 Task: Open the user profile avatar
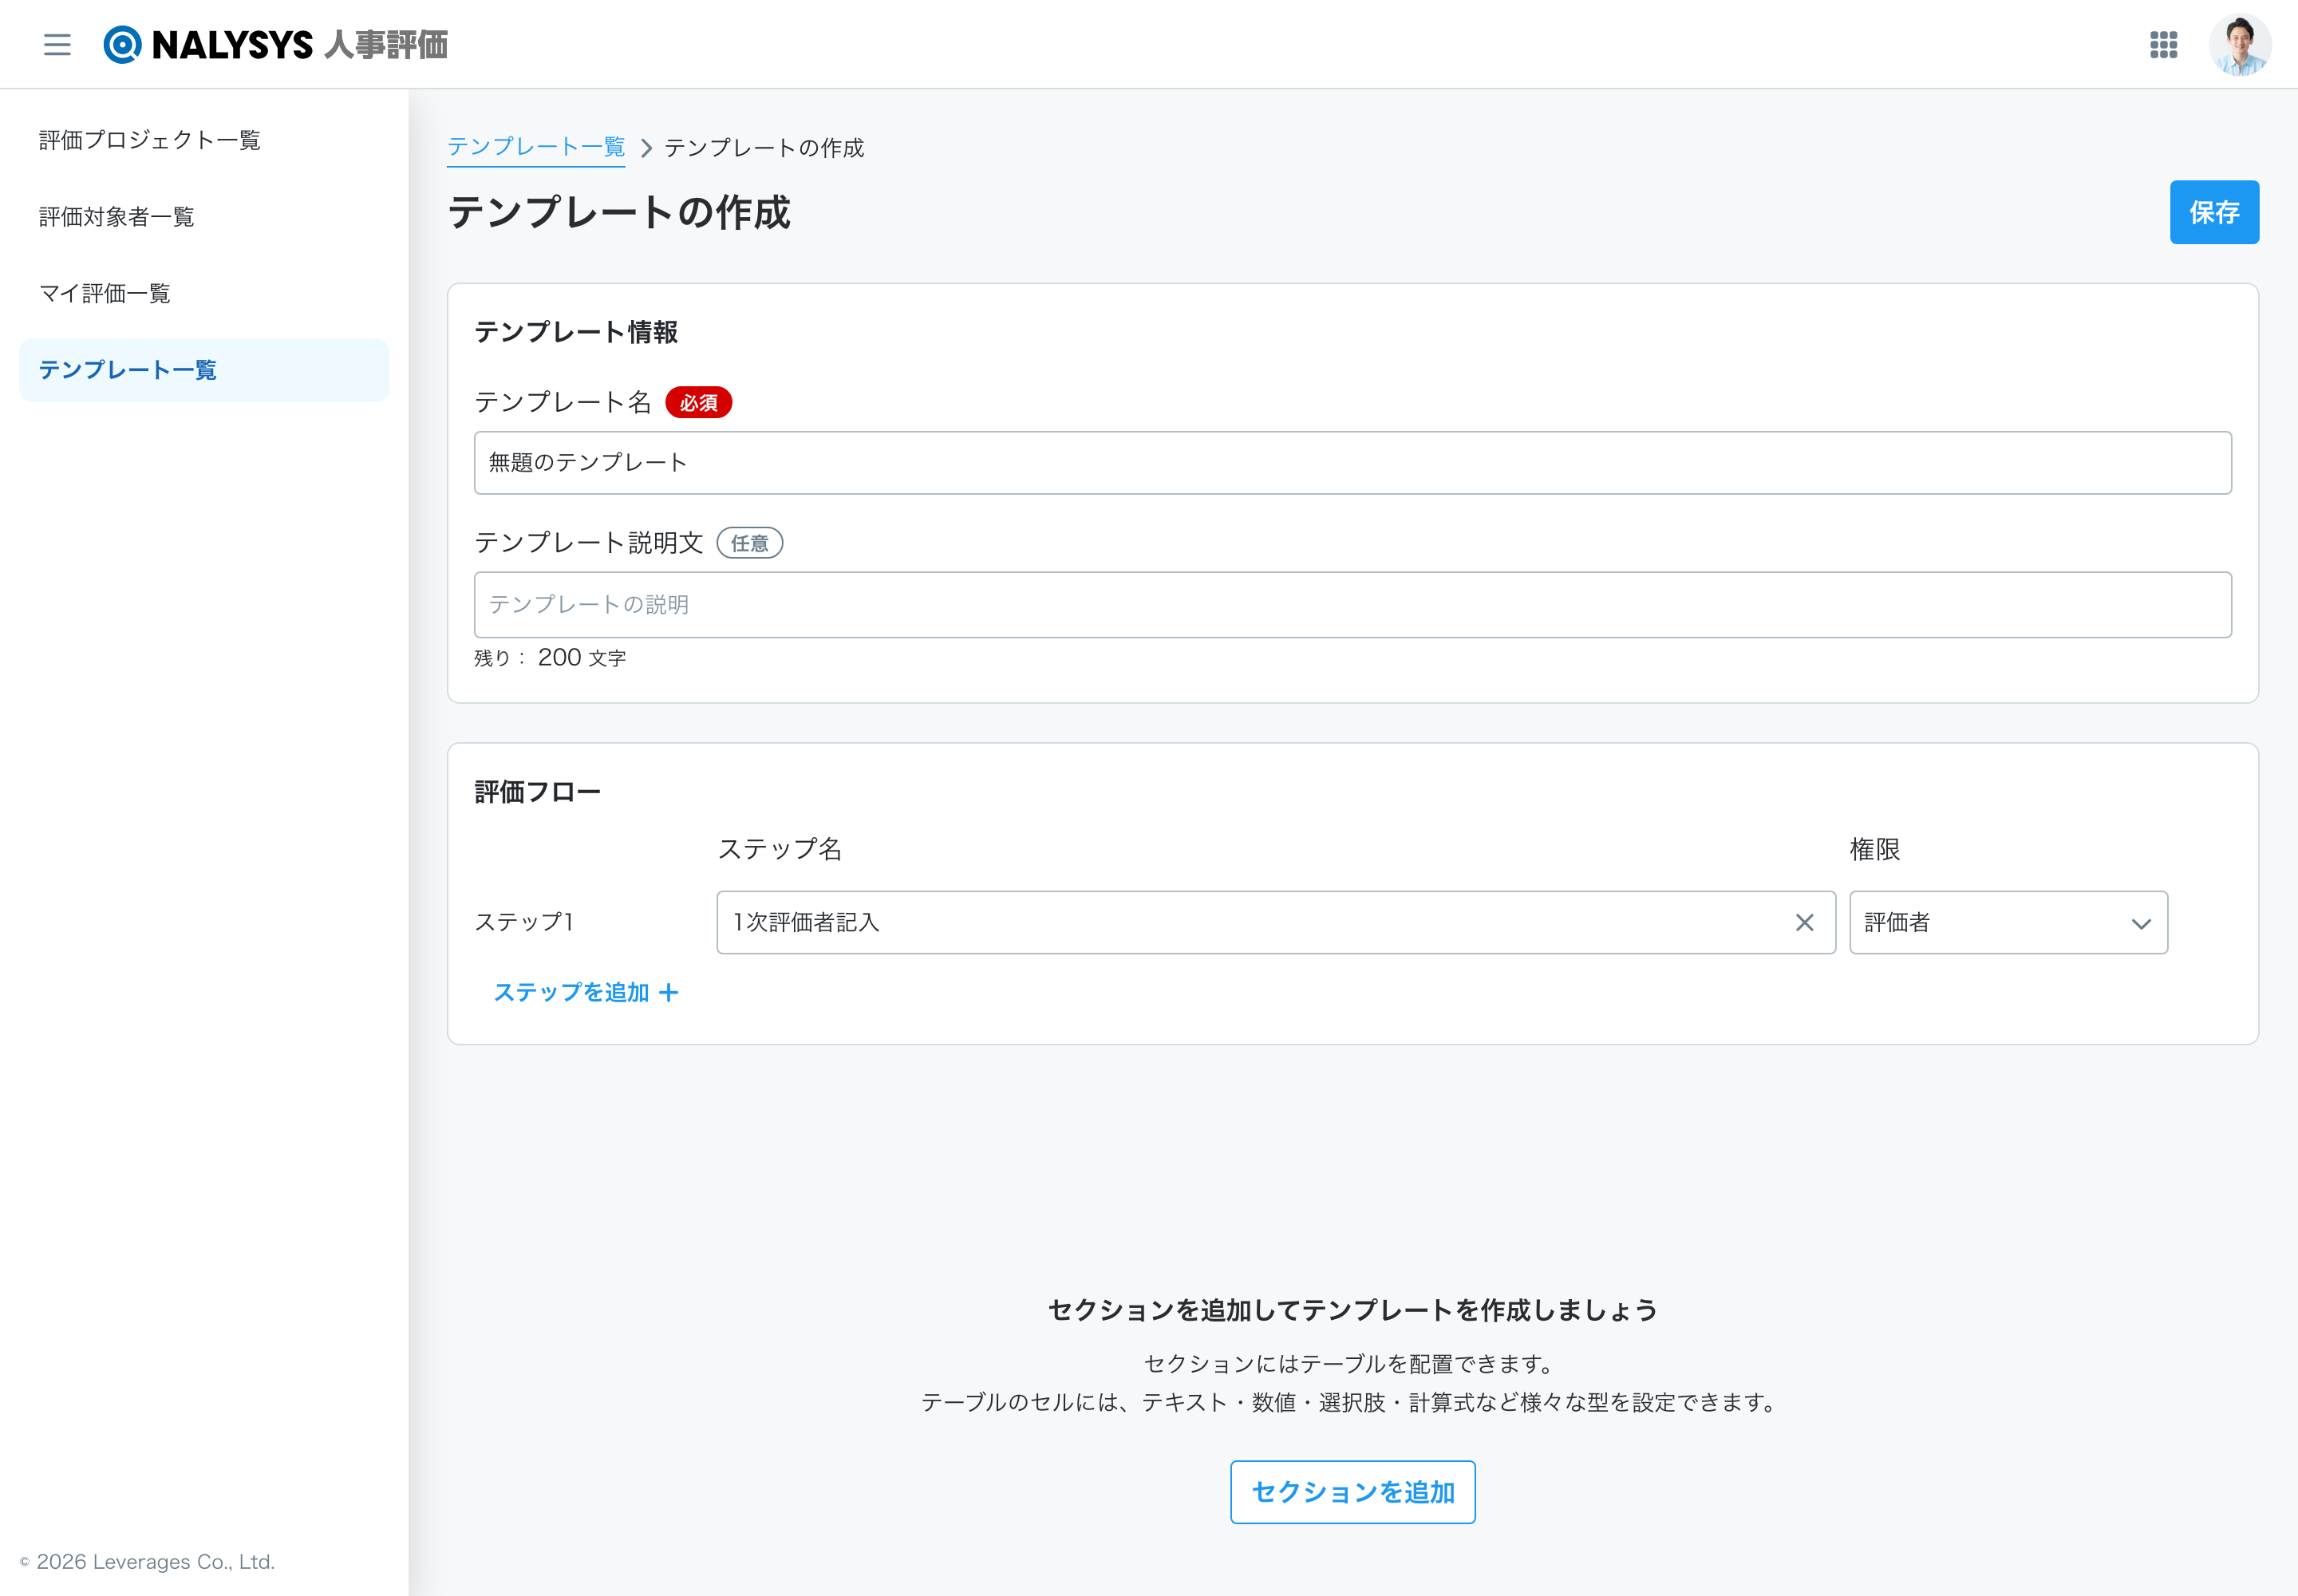[x=2239, y=44]
